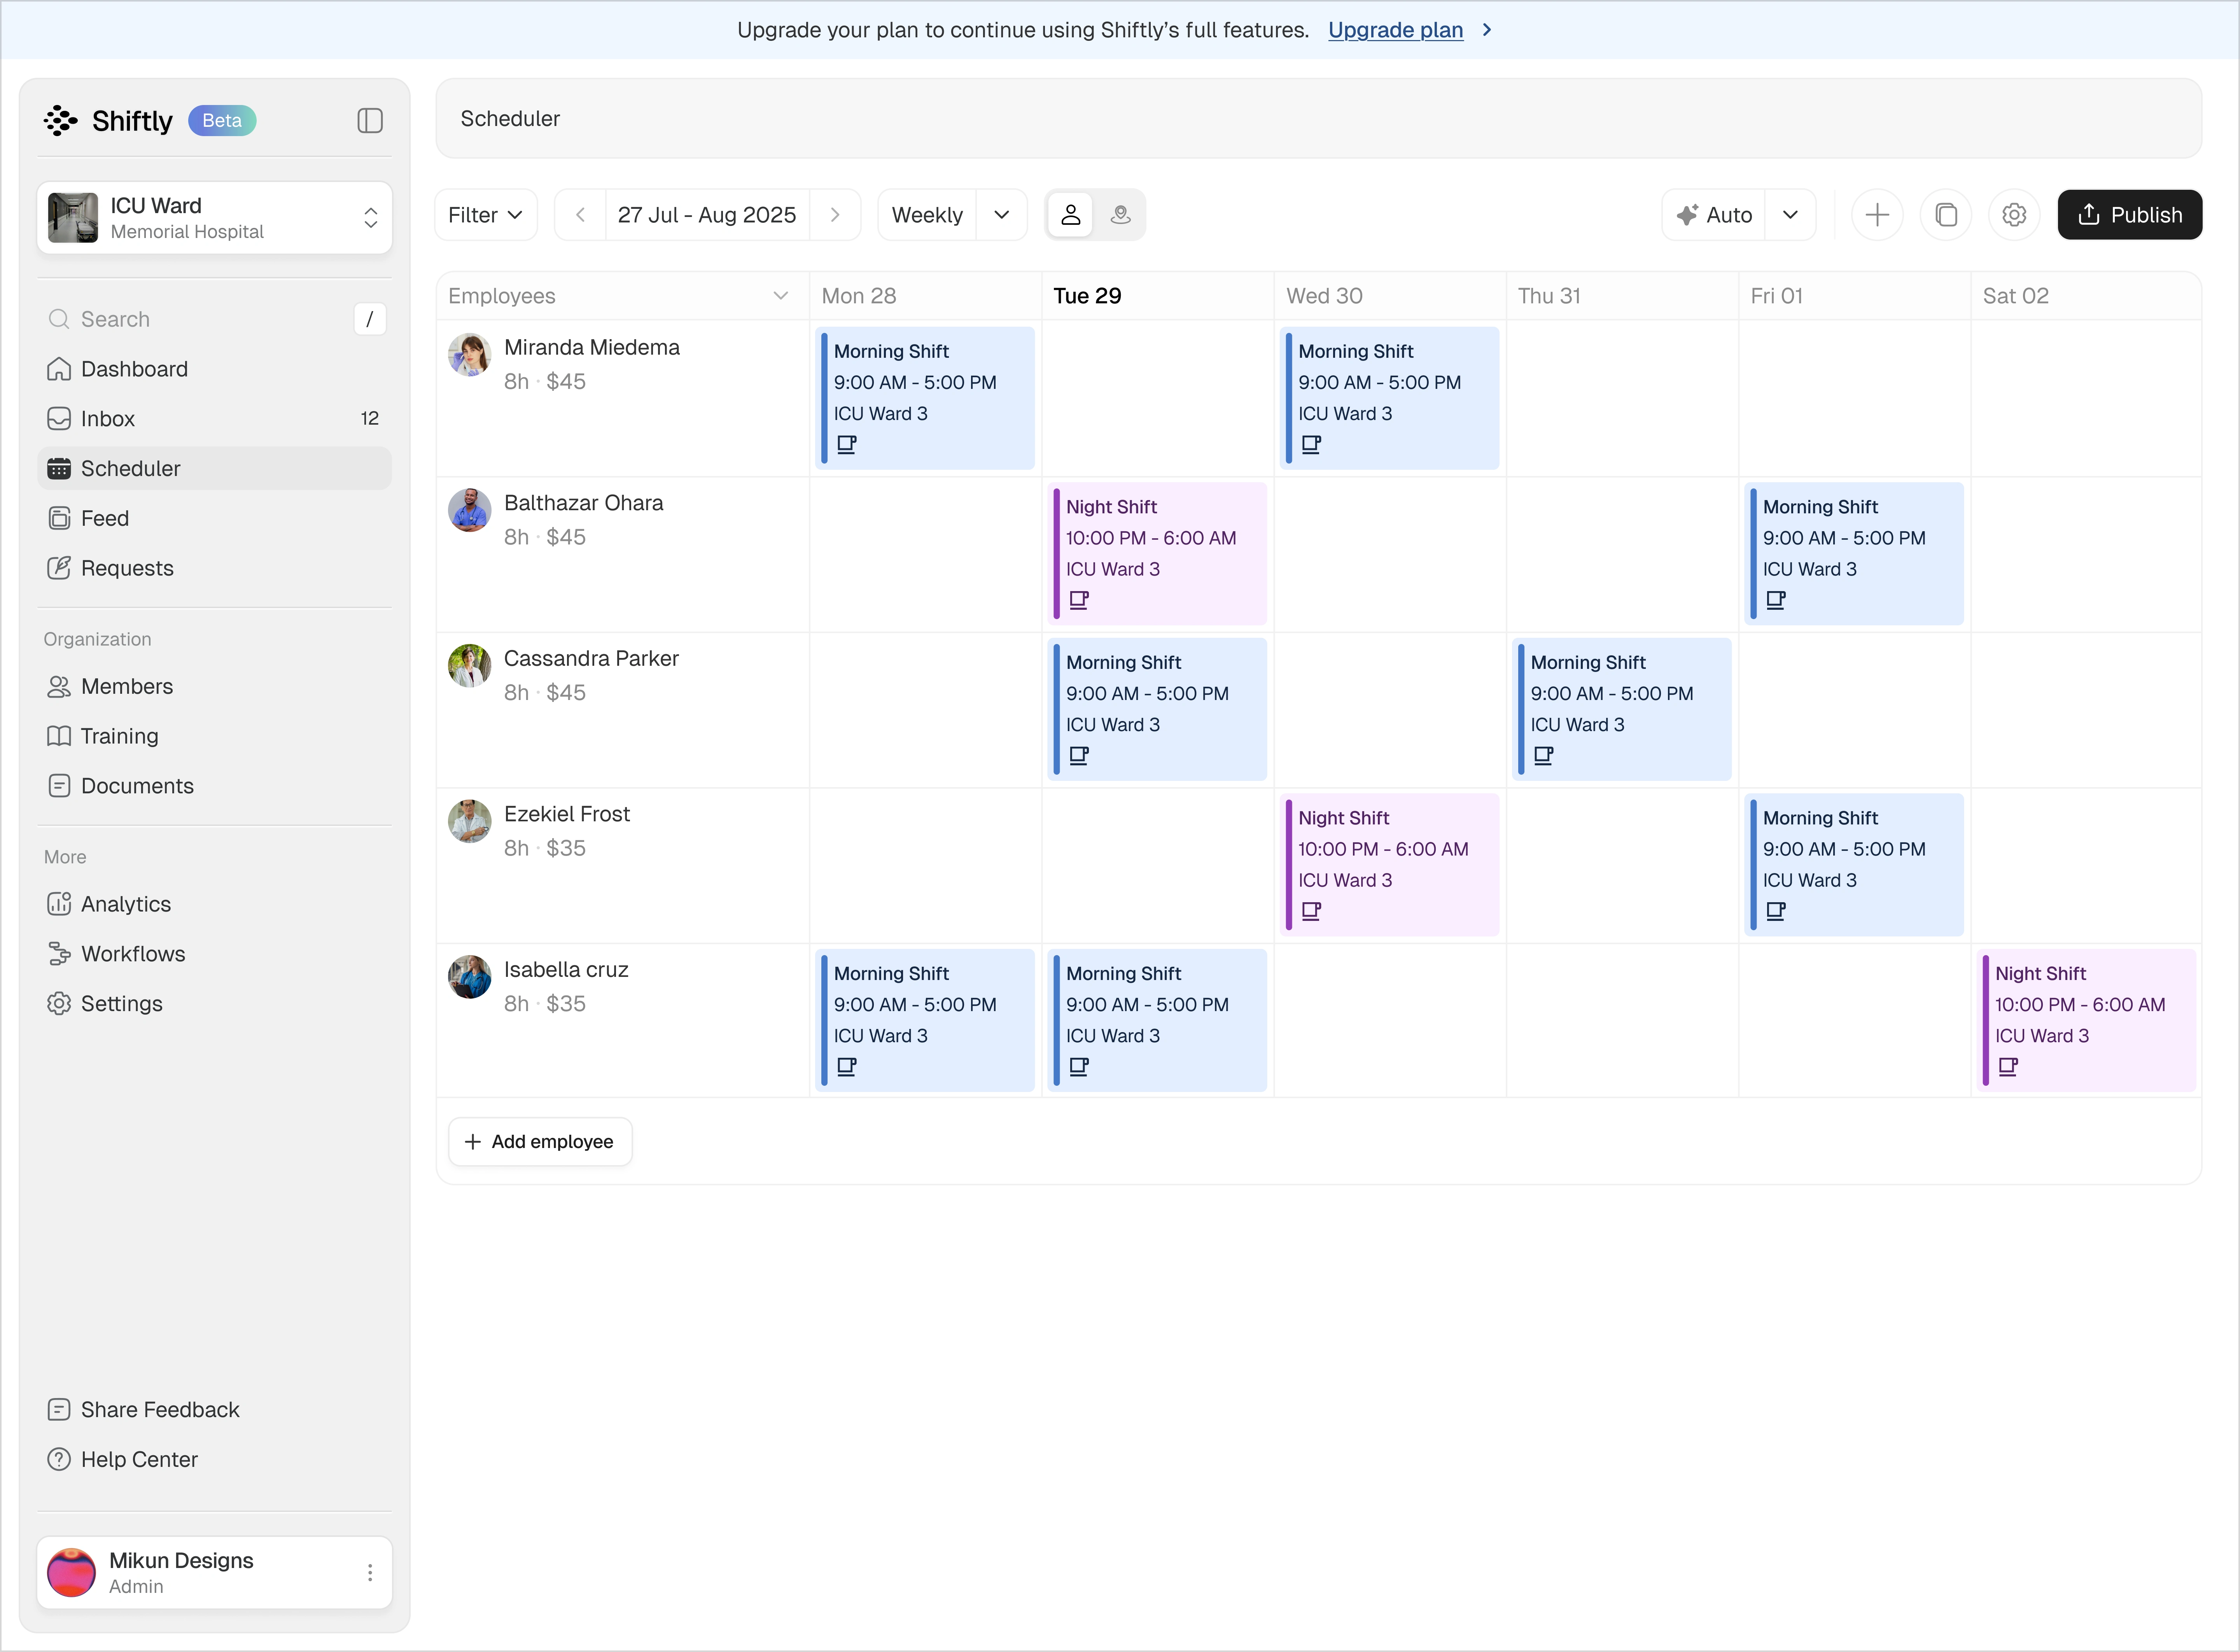Go to previous week arrow
The width and height of the screenshot is (2240, 1652).
tap(580, 215)
